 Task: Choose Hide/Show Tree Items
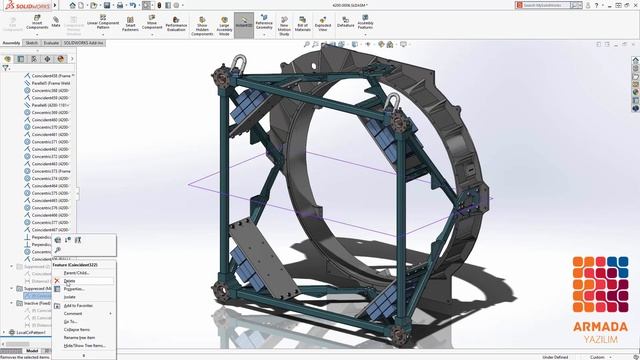coord(84,346)
